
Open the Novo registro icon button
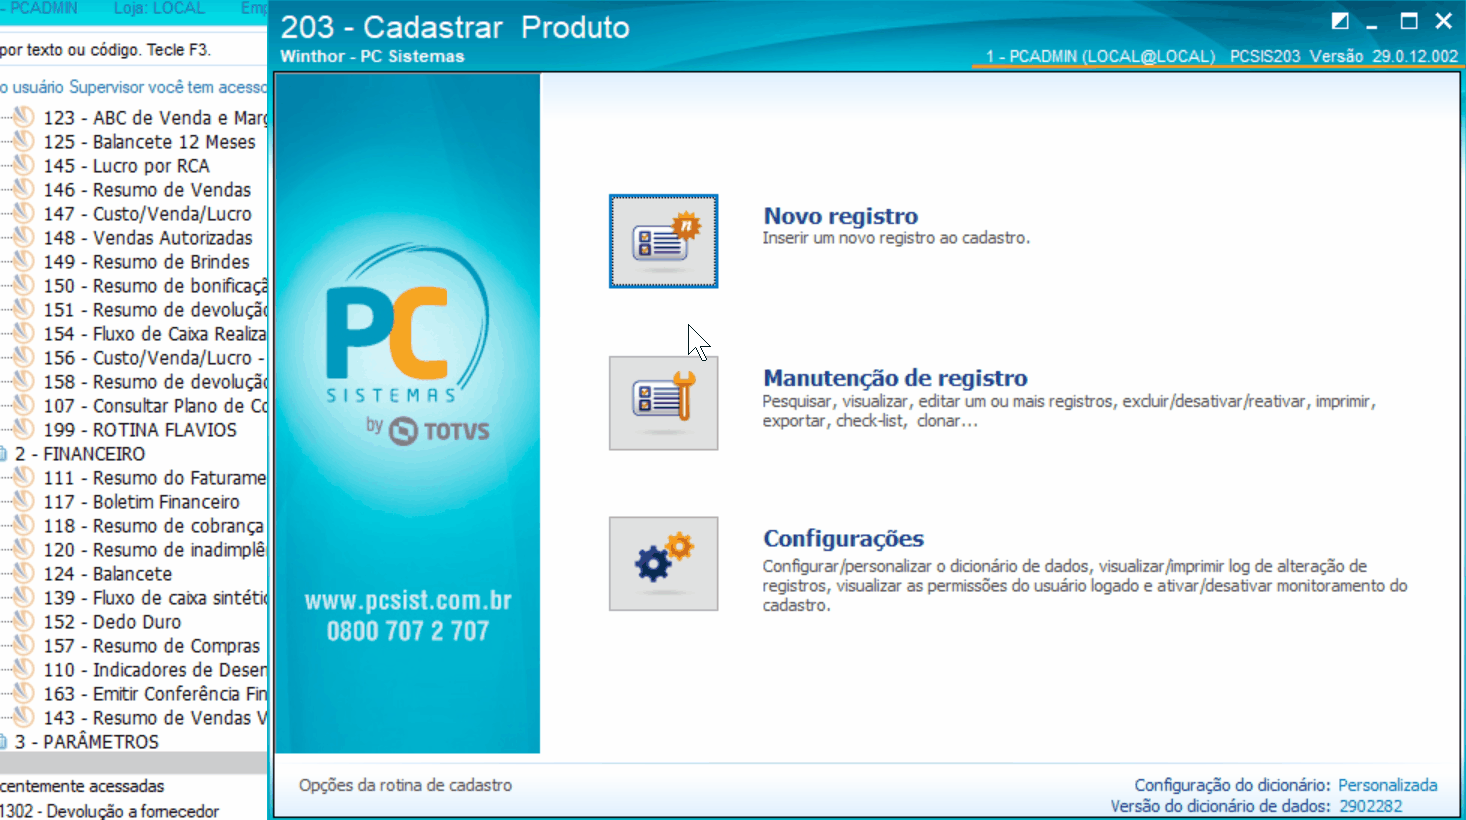pos(663,241)
